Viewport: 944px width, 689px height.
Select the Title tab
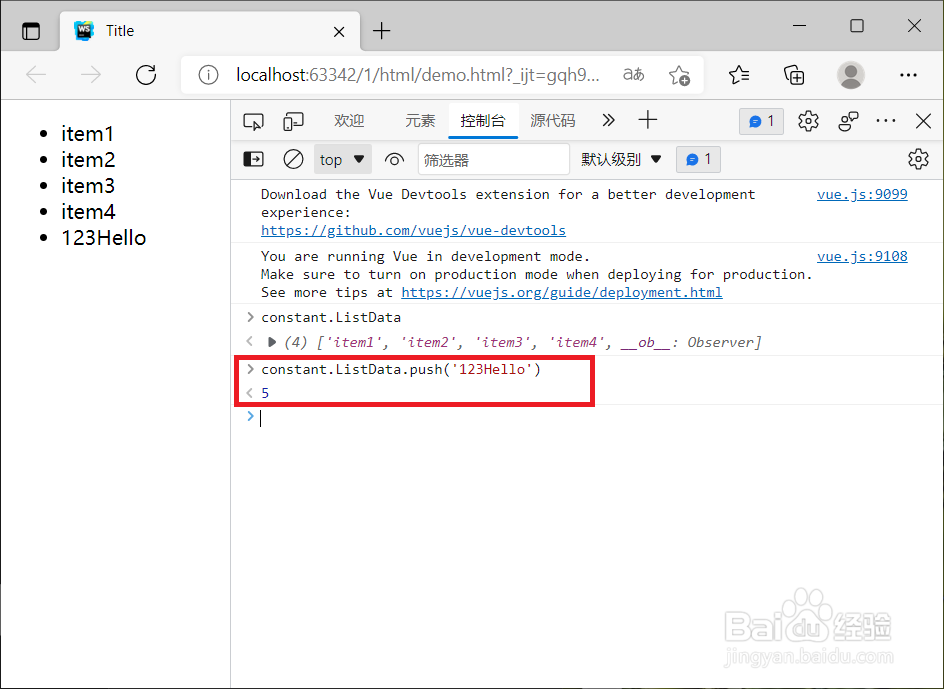[210, 31]
